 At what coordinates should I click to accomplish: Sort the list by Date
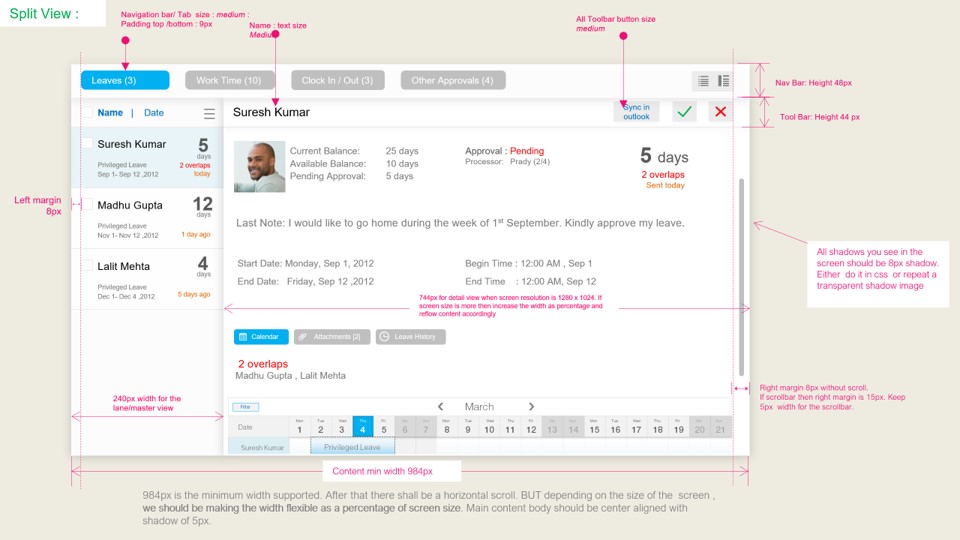(x=153, y=113)
